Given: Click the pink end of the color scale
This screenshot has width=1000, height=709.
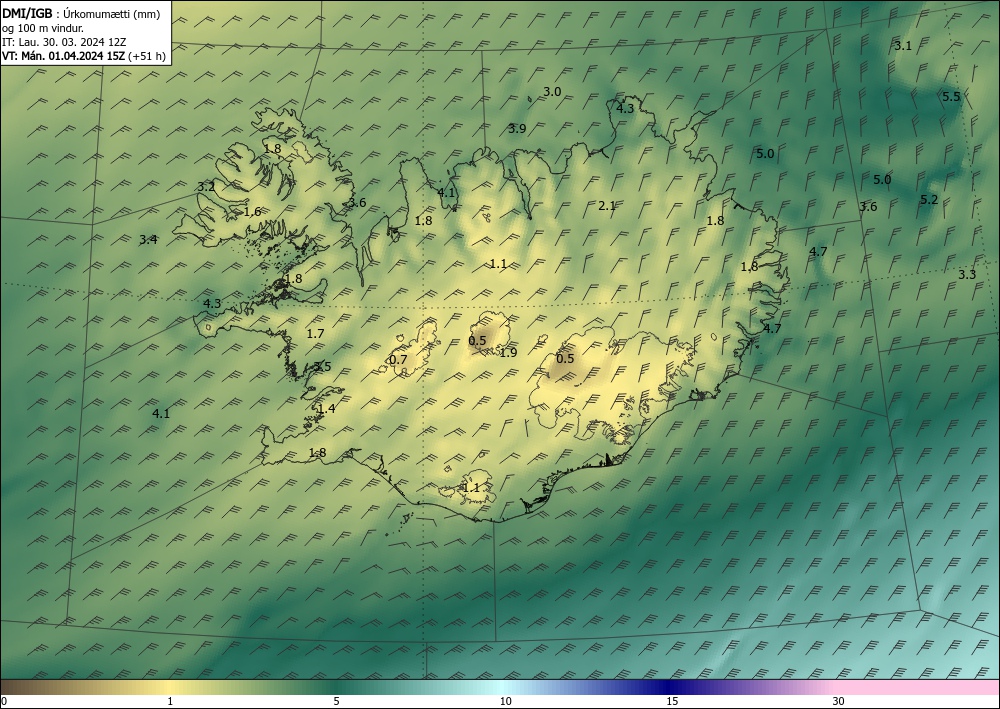Looking at the screenshot, I should pyautogui.click(x=918, y=687).
